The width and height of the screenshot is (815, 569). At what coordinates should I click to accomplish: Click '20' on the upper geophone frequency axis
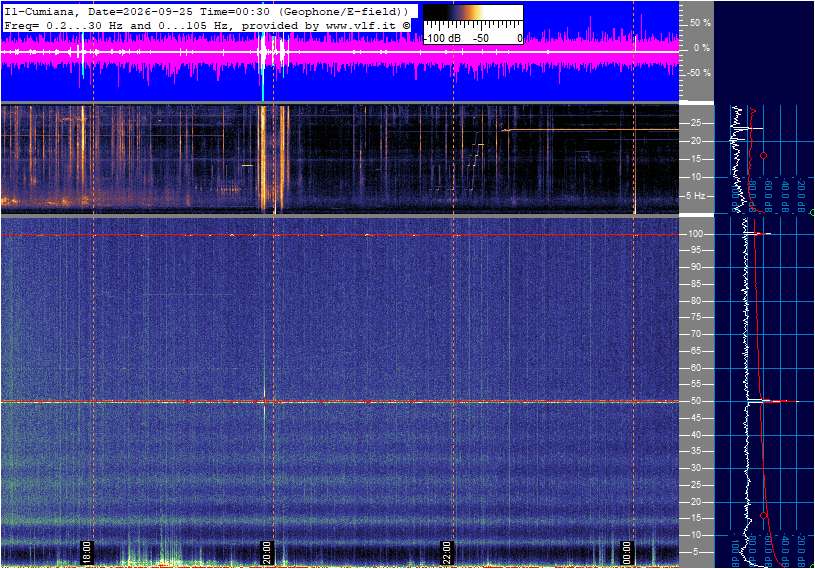click(x=695, y=141)
